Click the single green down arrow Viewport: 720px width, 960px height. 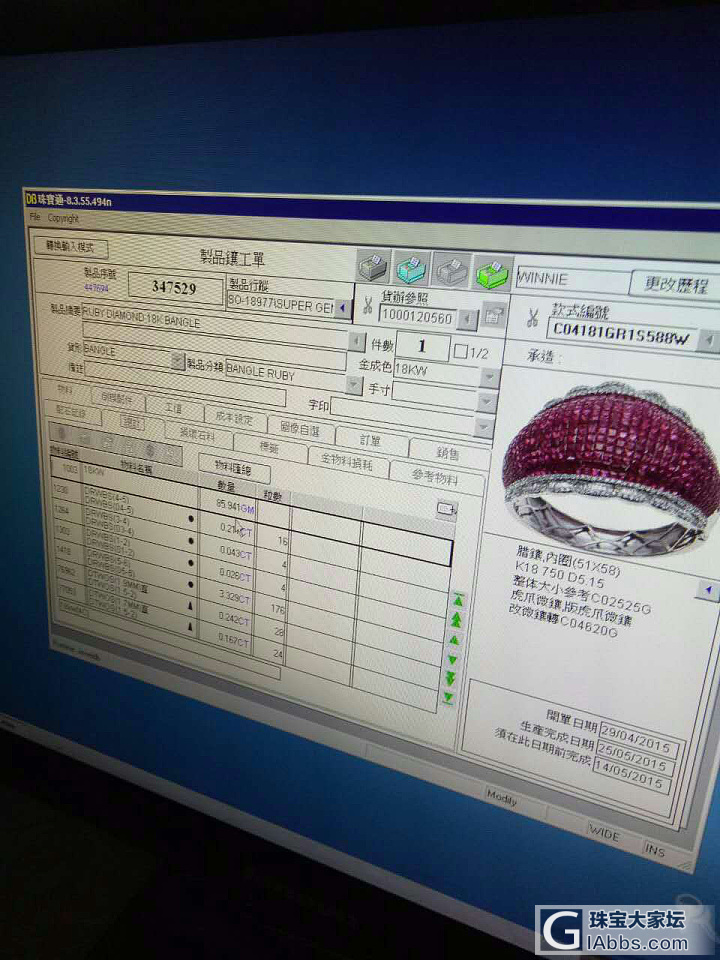452,659
